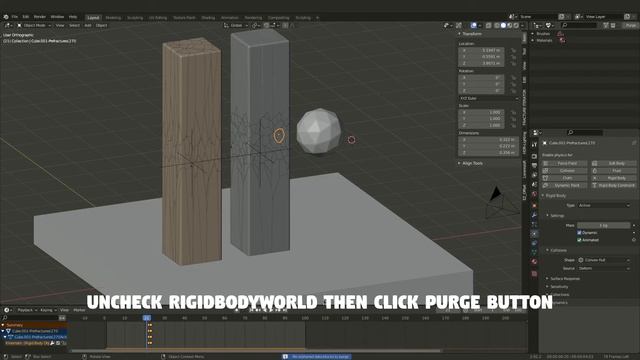Expand the Sensitivity panel
This screenshot has height=360, width=640.
558,287
